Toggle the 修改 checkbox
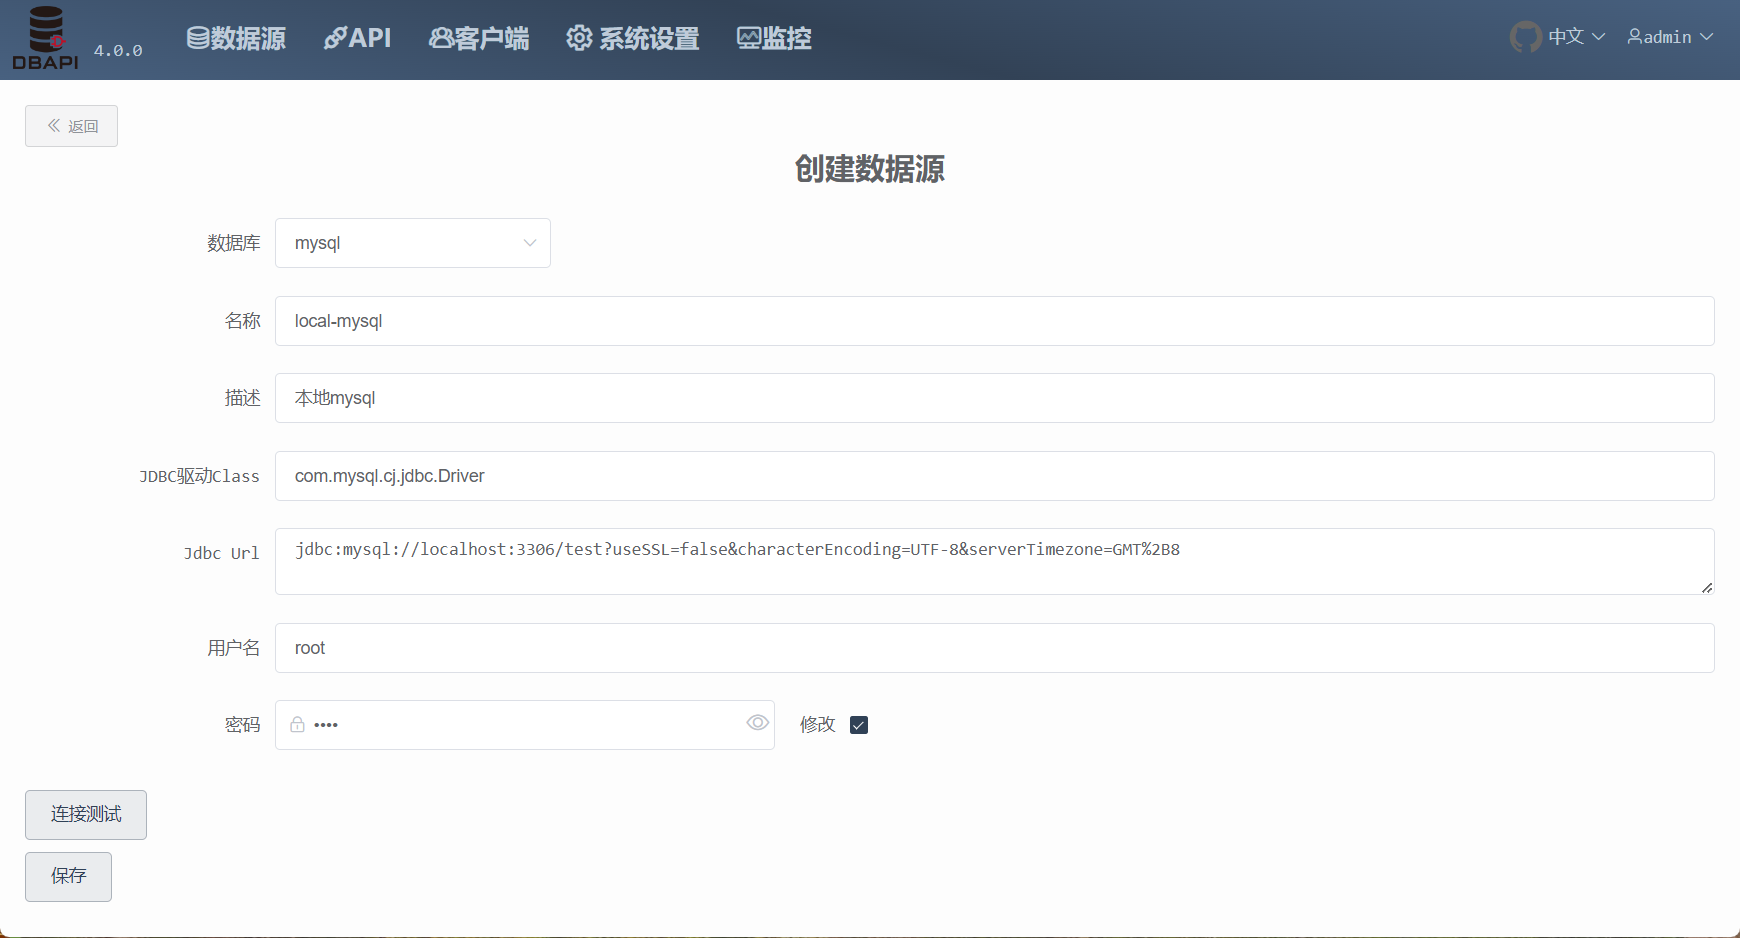The image size is (1740, 938). (x=859, y=725)
